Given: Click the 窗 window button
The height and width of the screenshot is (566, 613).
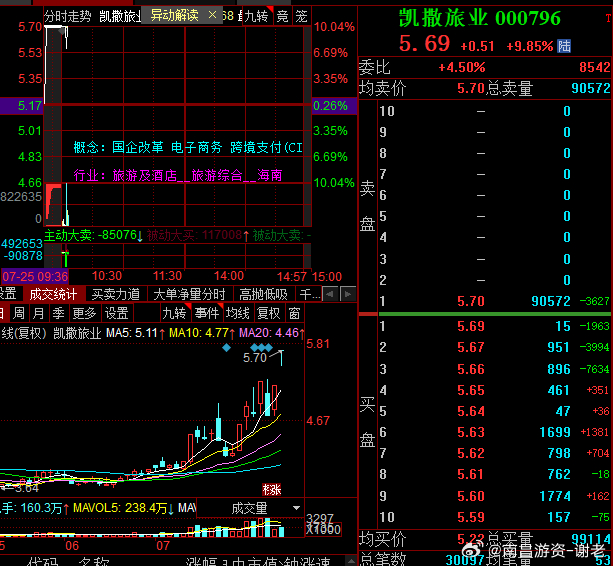Looking at the screenshot, I should click(294, 313).
